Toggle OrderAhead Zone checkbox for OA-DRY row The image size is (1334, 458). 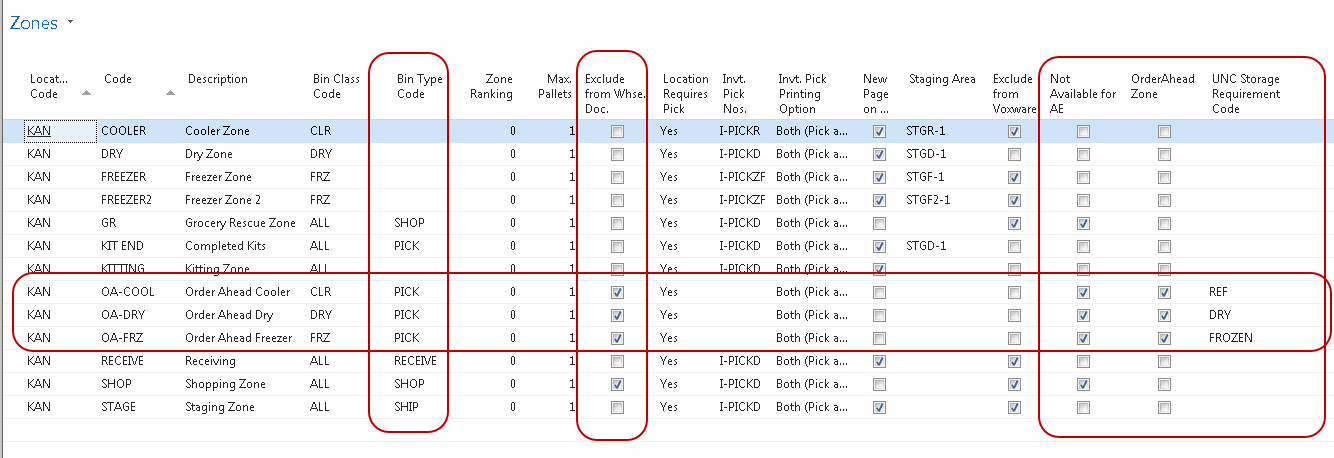(x=1164, y=315)
